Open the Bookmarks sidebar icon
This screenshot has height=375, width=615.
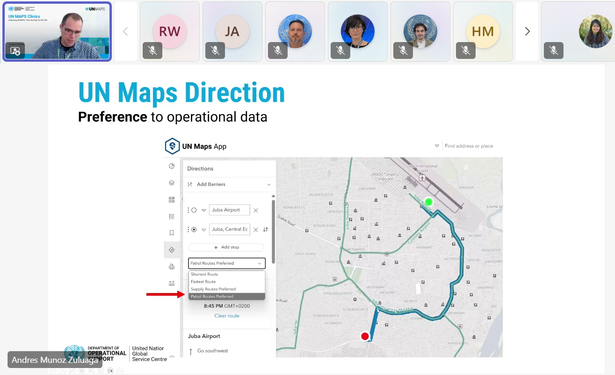[171, 233]
